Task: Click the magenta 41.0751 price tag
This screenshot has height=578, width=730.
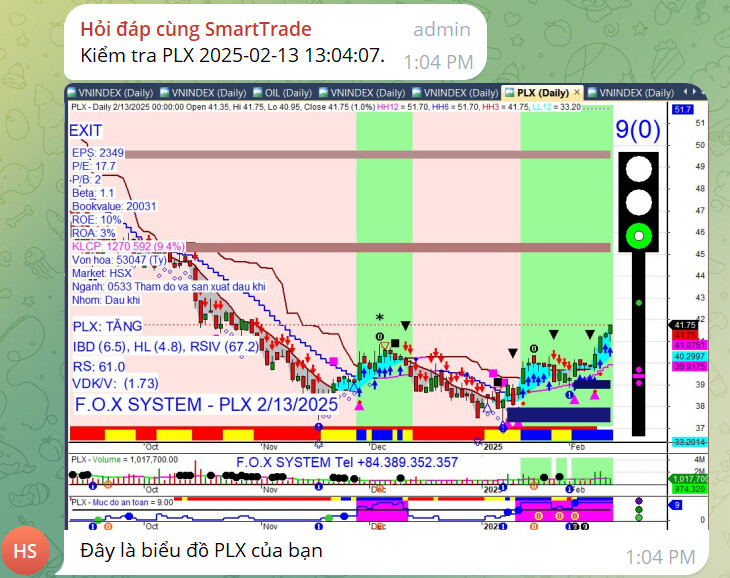Action: coord(690,345)
